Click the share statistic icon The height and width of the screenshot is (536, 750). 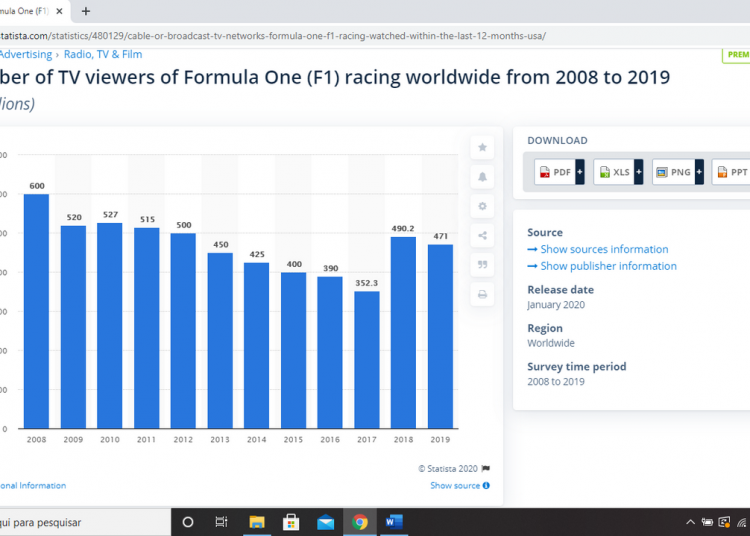(x=483, y=236)
